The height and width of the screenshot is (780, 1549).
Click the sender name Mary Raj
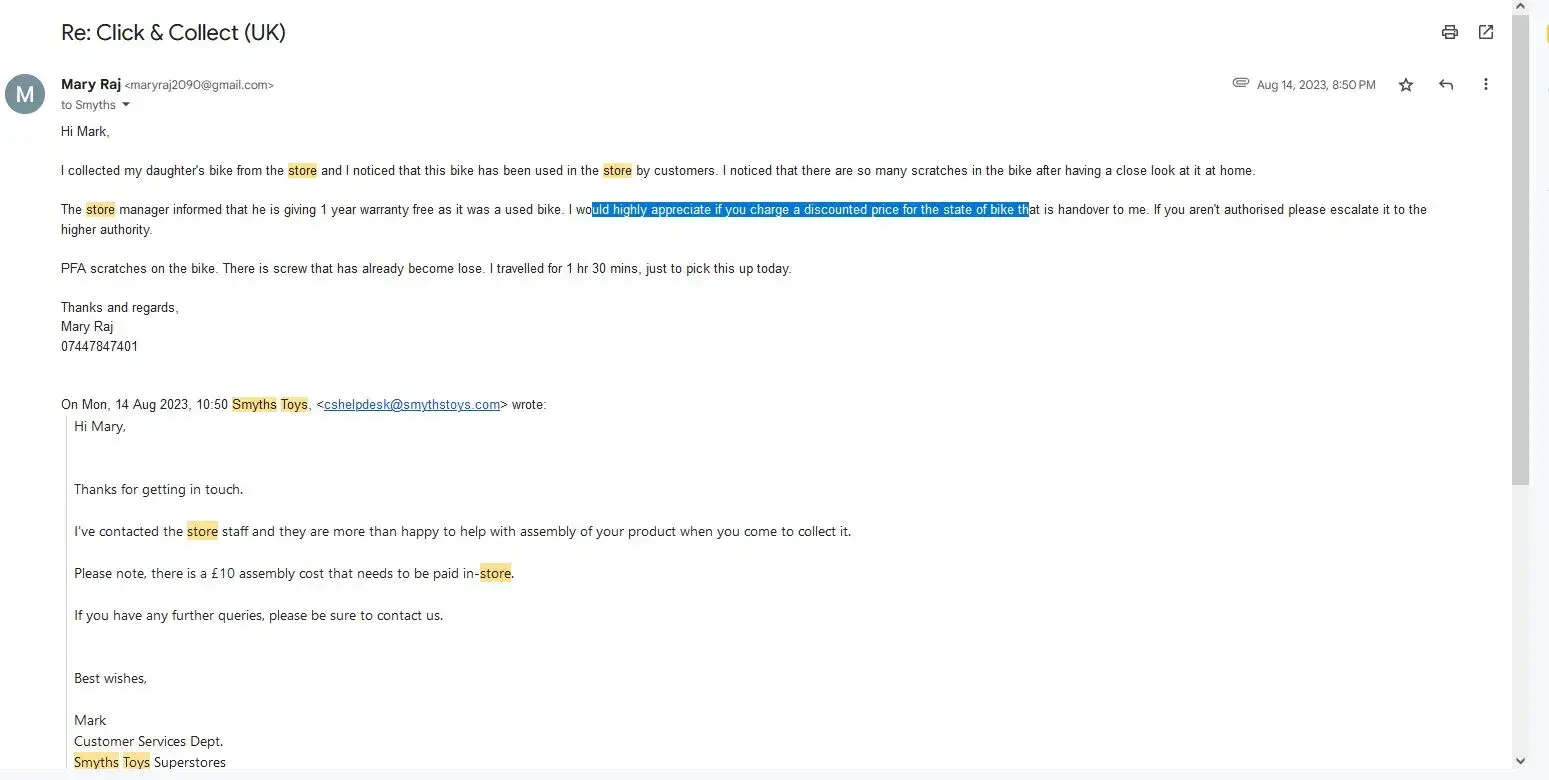tap(91, 84)
